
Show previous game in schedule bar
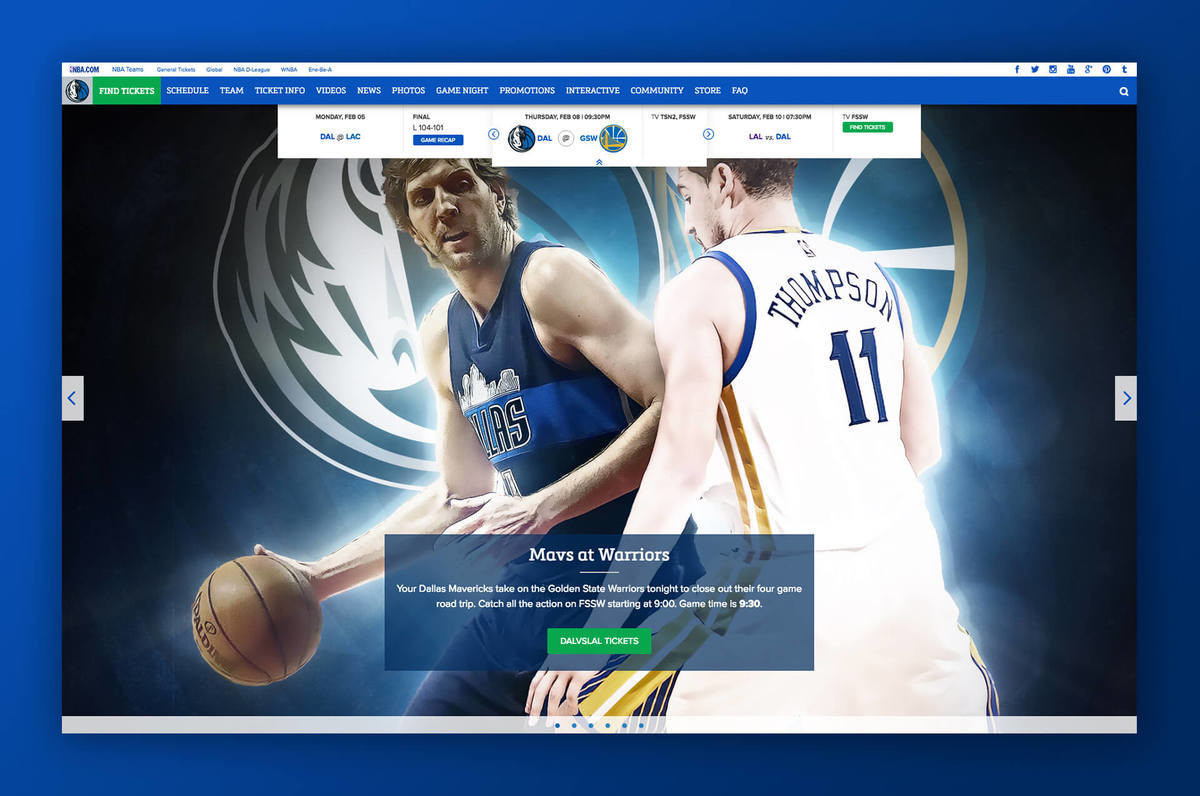(x=494, y=134)
